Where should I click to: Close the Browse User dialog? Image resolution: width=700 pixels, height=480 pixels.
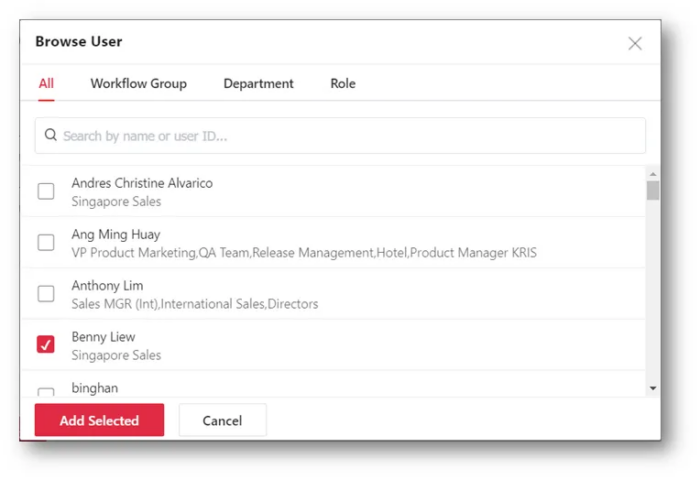tap(634, 43)
